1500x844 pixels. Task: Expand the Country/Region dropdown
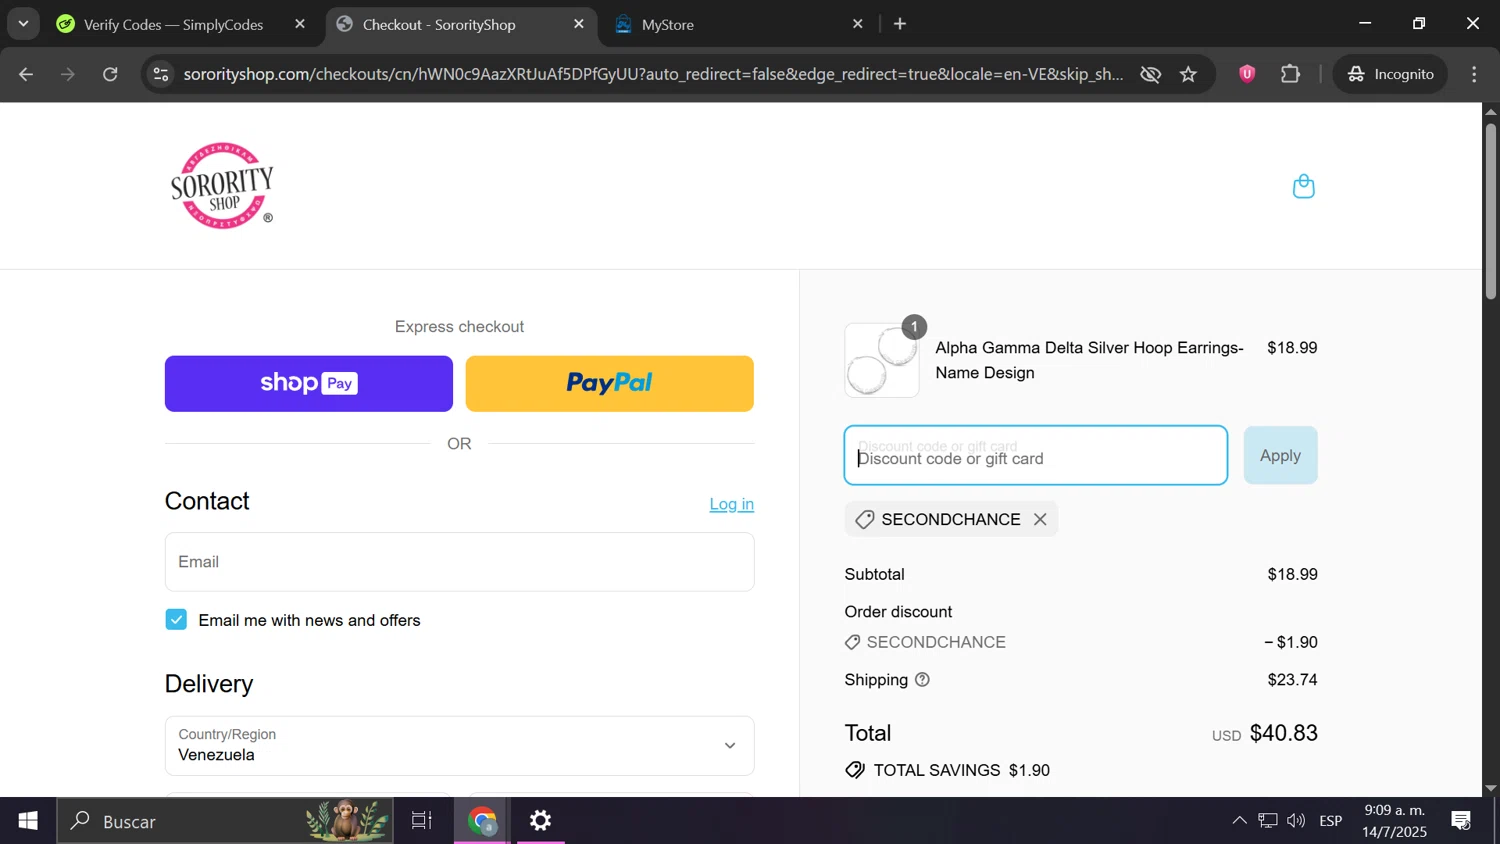coord(460,746)
